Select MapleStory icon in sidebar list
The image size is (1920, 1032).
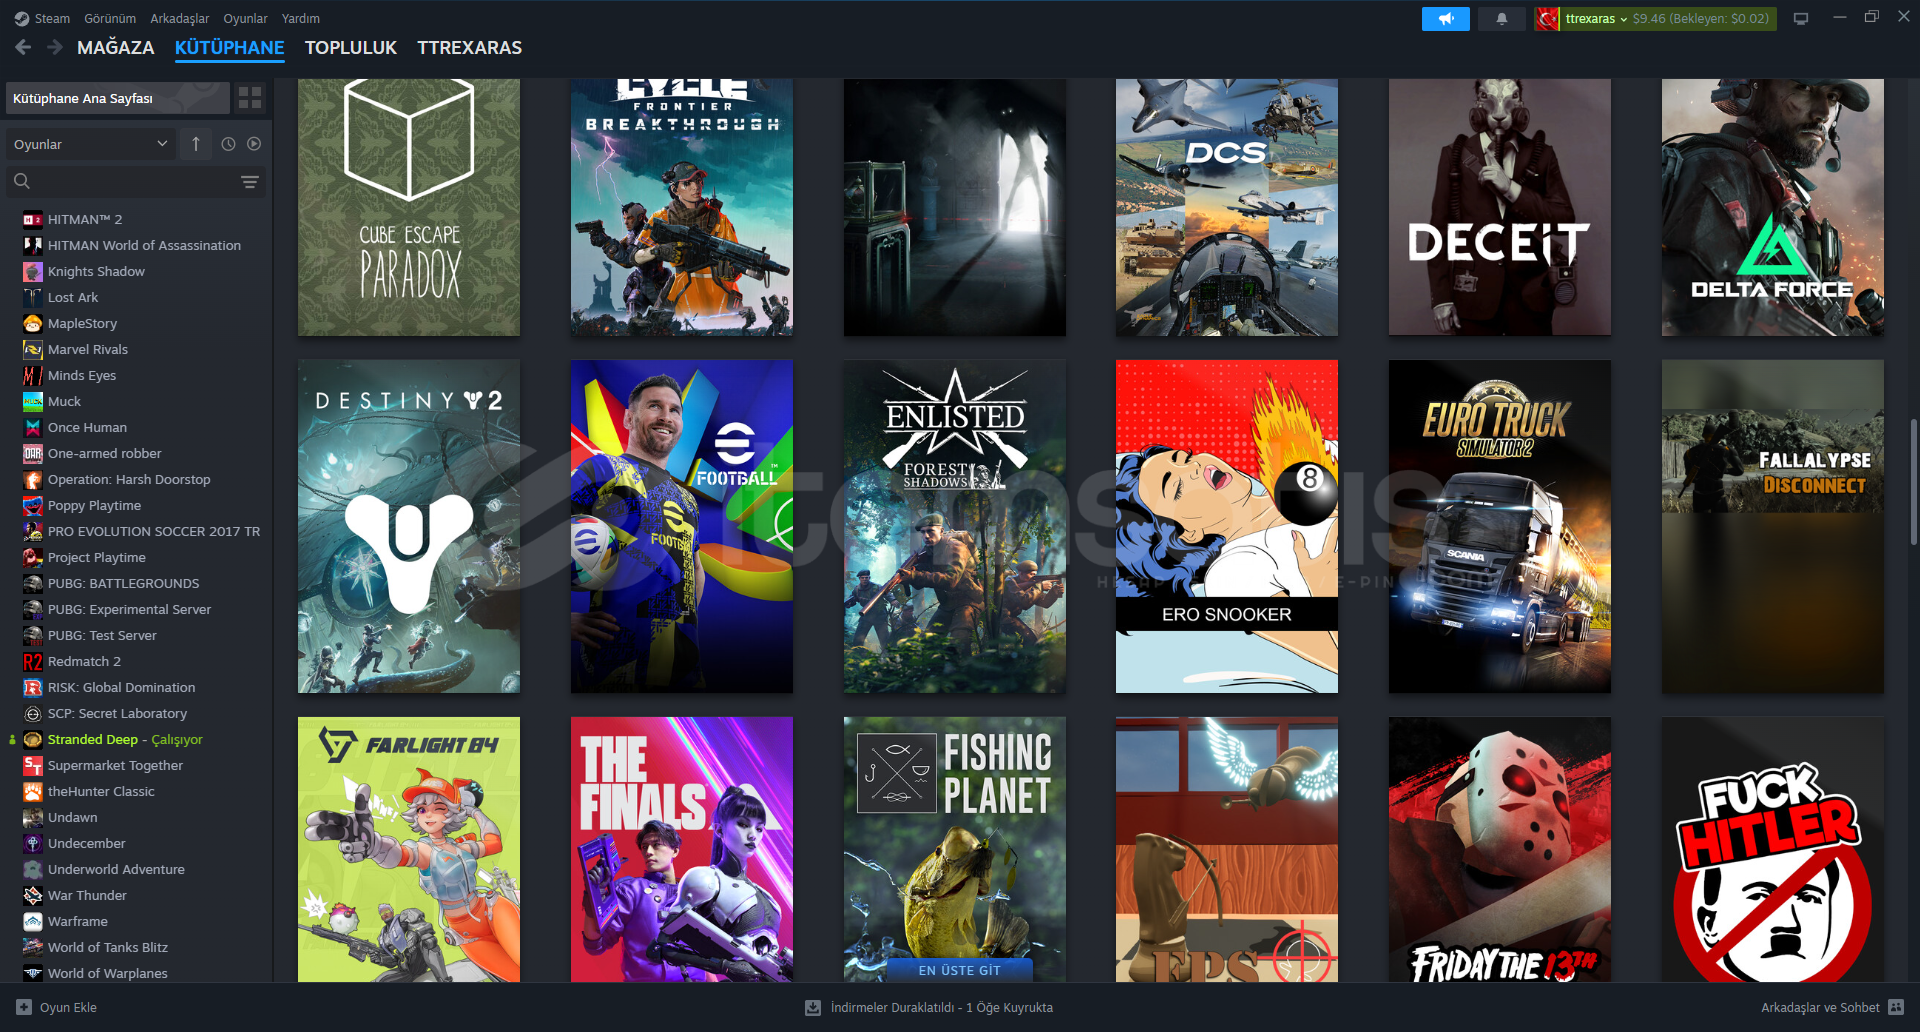click(x=33, y=323)
